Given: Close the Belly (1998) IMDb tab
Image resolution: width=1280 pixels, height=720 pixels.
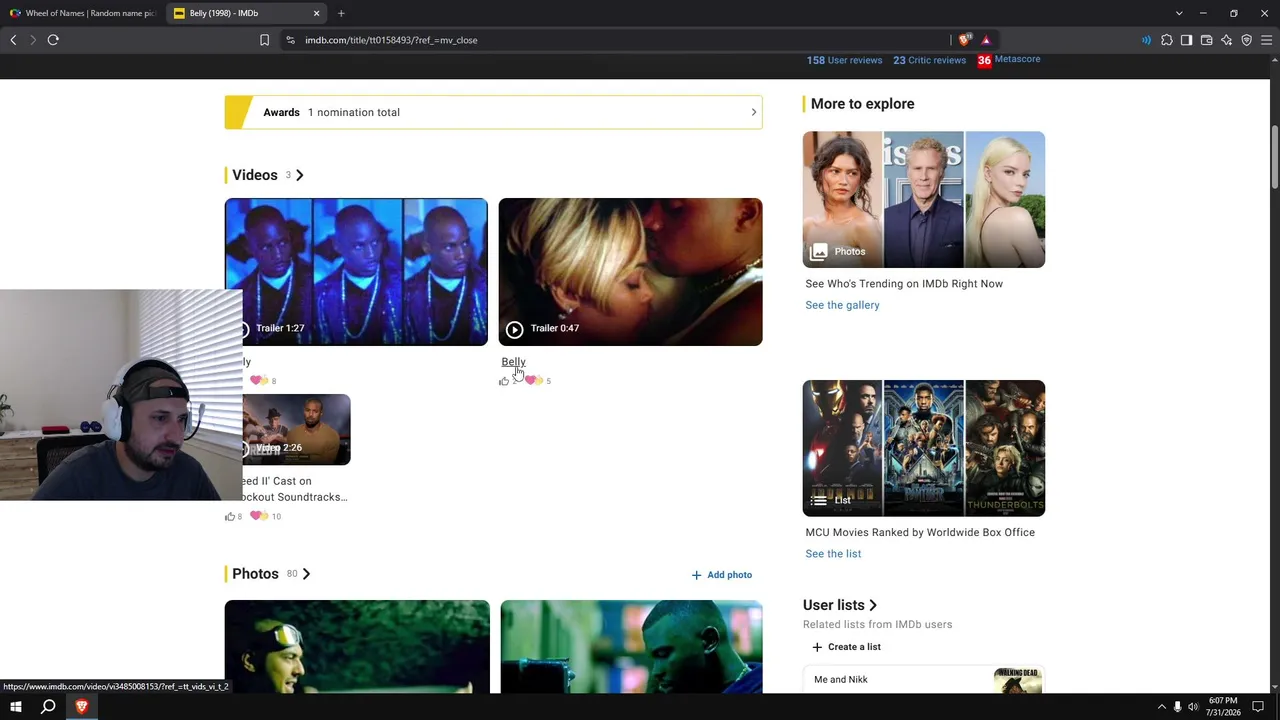Looking at the screenshot, I should 317,13.
